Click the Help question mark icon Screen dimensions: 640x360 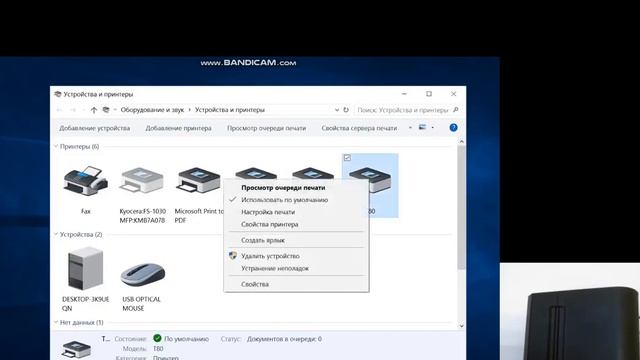tap(453, 128)
